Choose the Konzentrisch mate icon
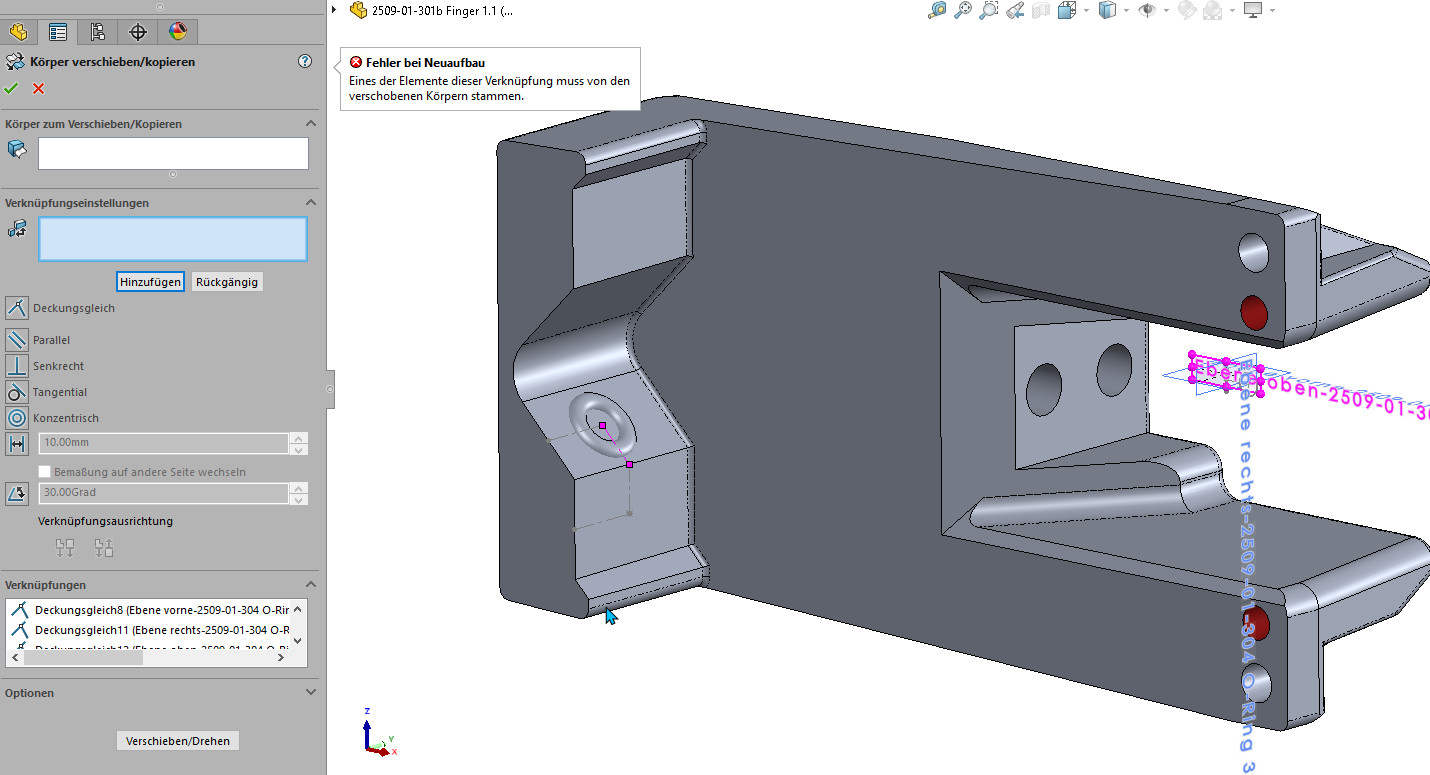This screenshot has width=1430, height=775. [x=17, y=418]
